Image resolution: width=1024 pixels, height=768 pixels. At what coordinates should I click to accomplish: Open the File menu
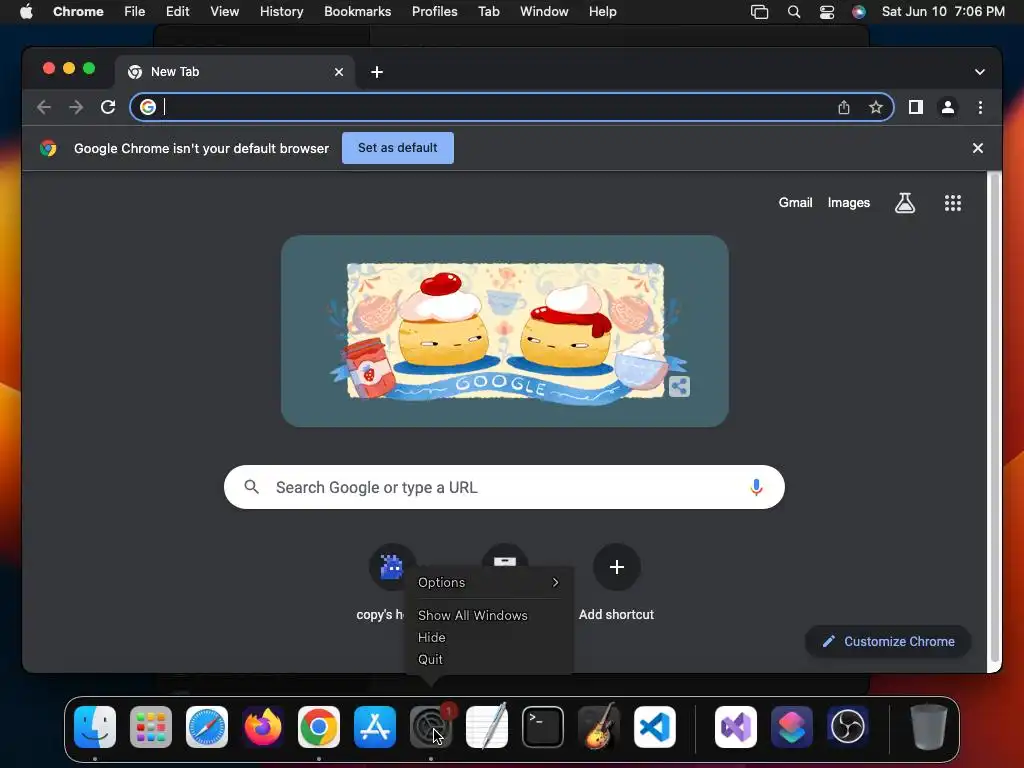tap(135, 12)
